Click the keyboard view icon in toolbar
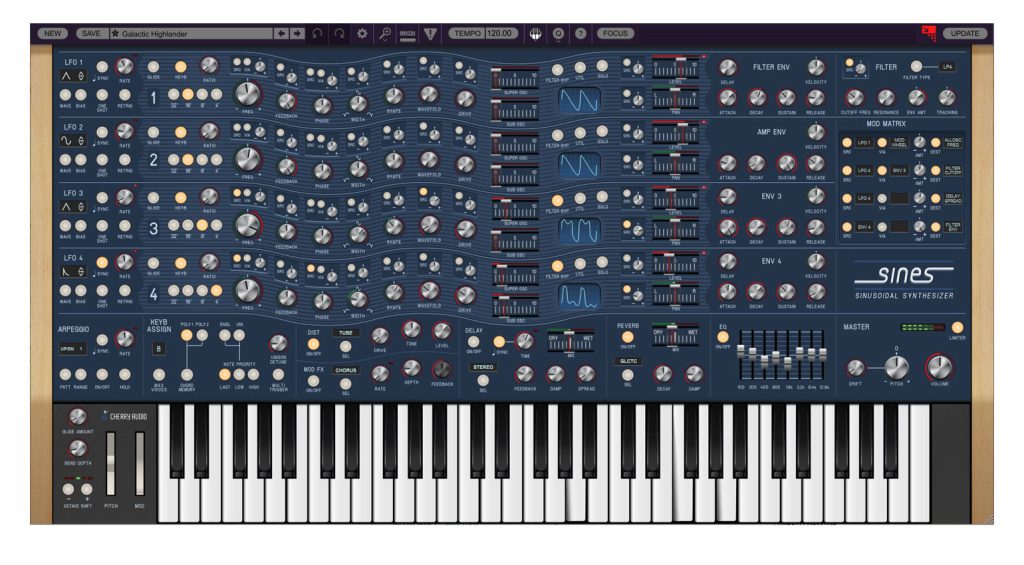 pos(536,33)
